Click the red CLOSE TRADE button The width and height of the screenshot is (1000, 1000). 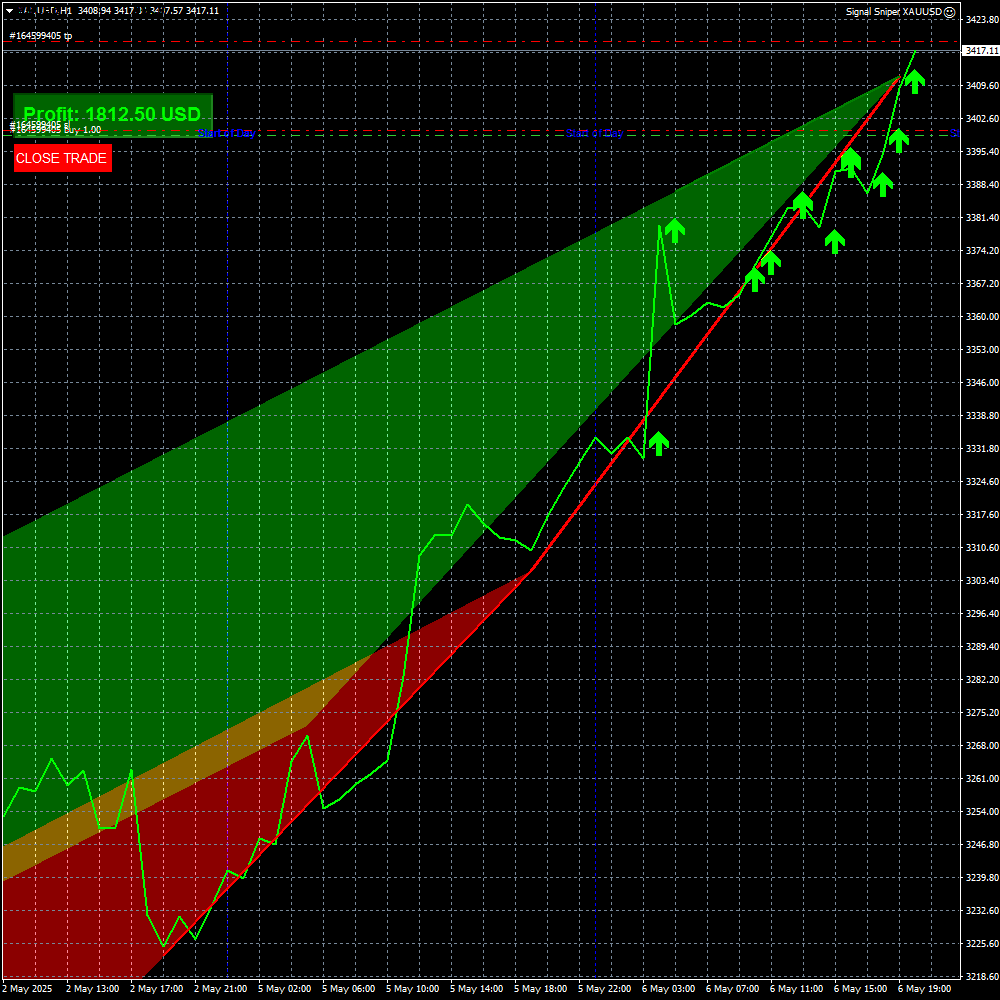pos(62,158)
